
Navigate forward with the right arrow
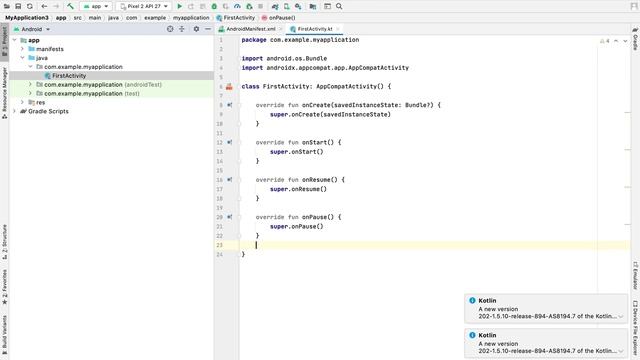click(56, 6)
